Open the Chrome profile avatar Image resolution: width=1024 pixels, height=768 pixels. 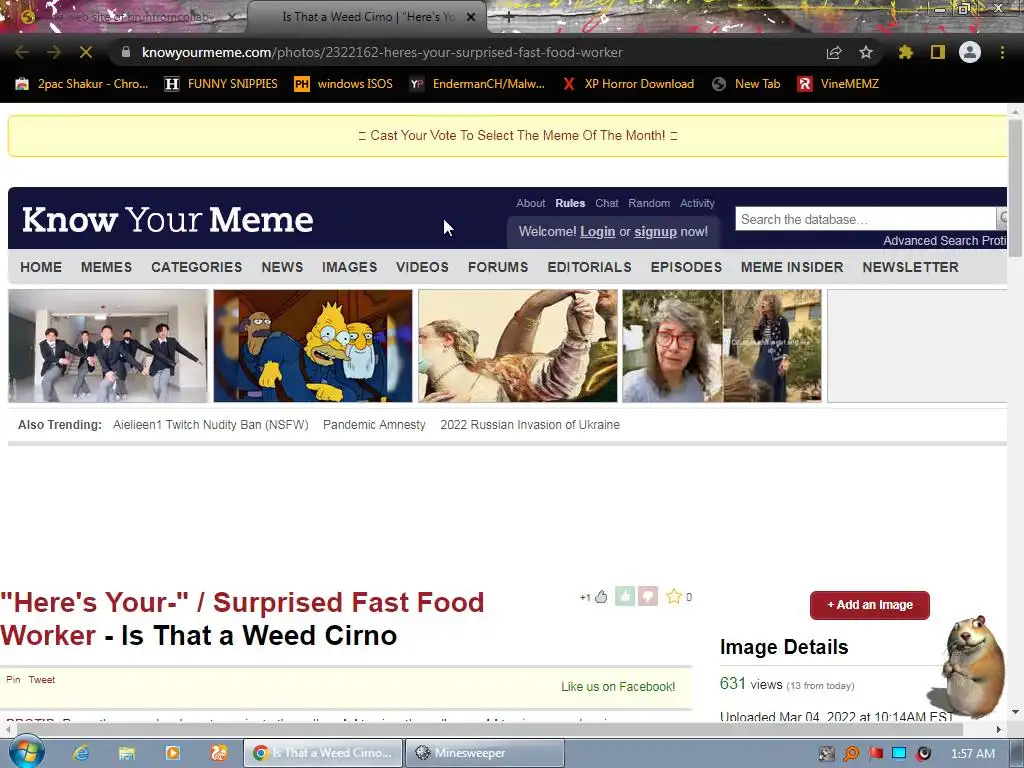pyautogui.click(x=970, y=52)
